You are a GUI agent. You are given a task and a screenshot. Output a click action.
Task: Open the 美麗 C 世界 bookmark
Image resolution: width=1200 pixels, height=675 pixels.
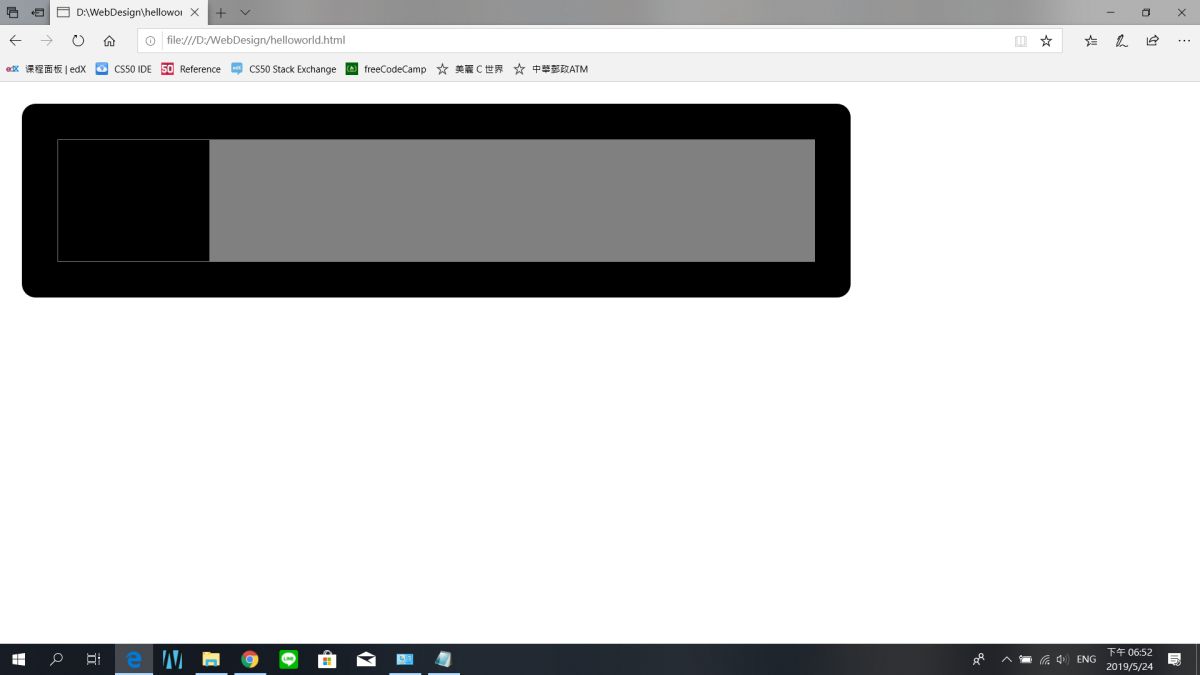pyautogui.click(x=470, y=69)
